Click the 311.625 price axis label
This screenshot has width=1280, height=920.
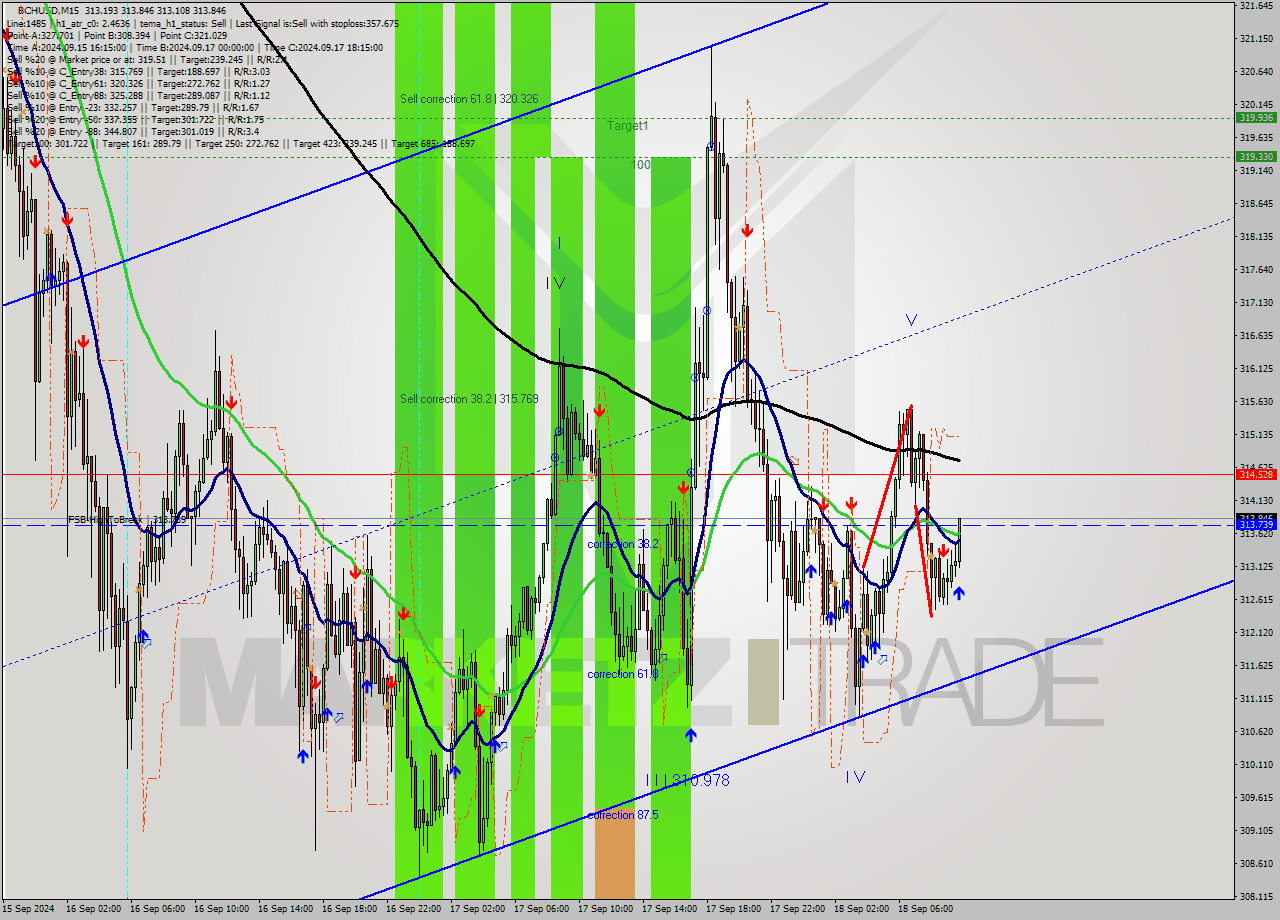point(1256,665)
